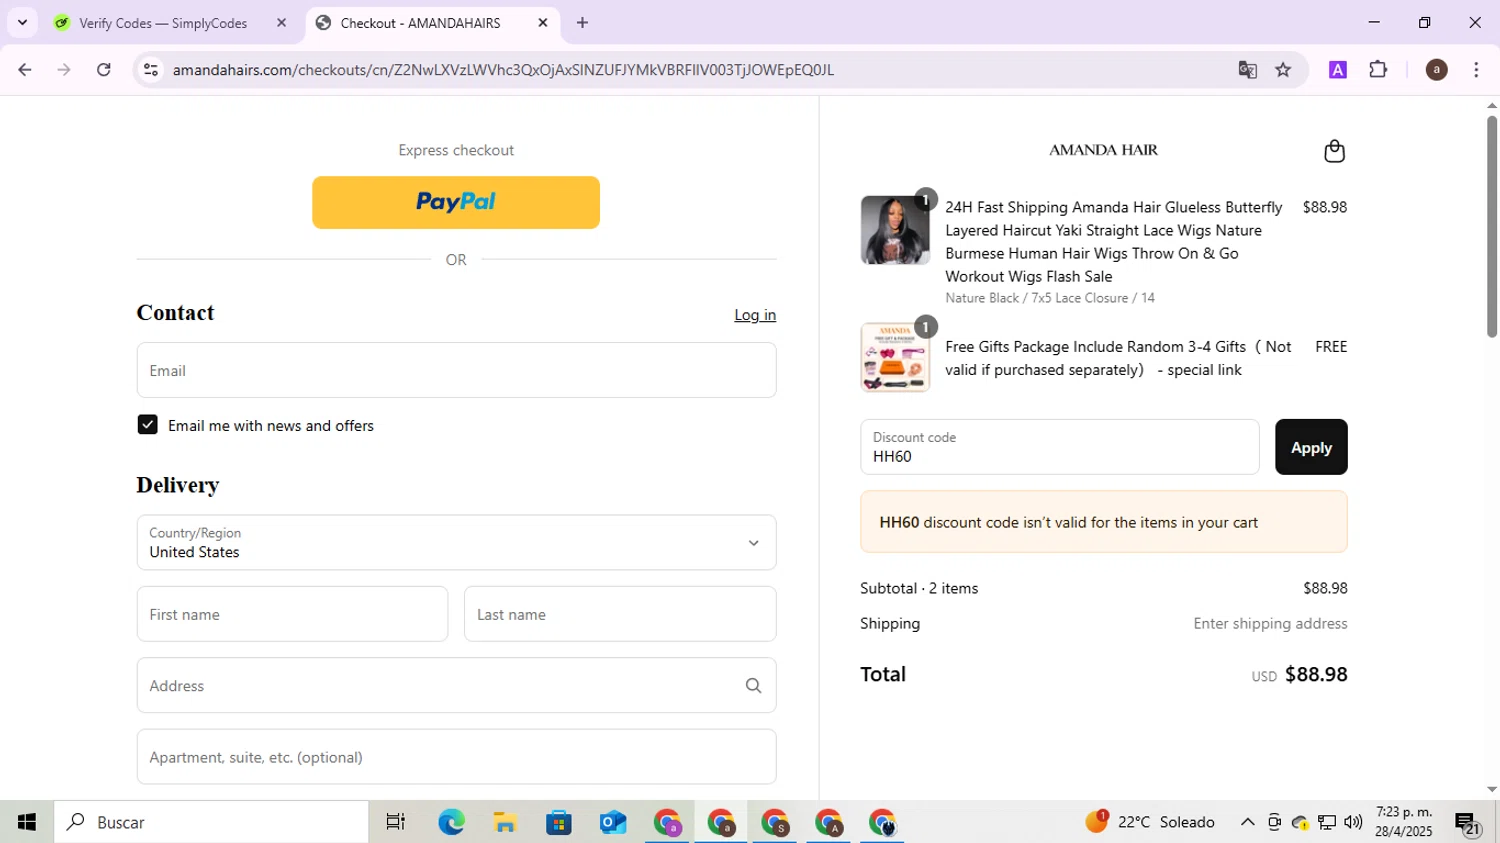The image size is (1500, 843).
Task: Open the Extensions puzzle icon
Action: (x=1378, y=70)
